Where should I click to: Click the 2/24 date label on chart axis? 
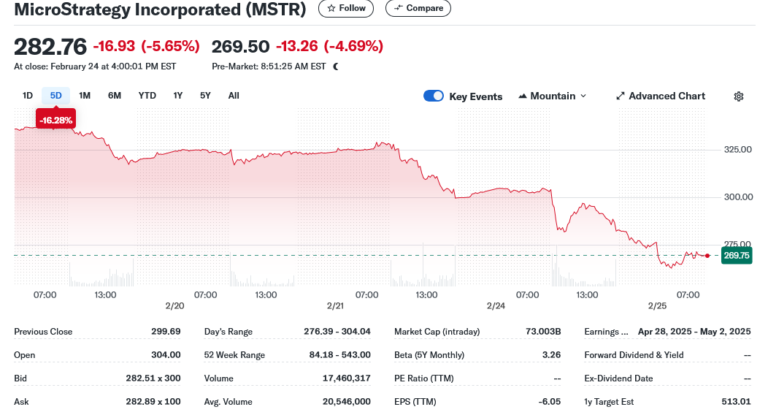click(496, 306)
